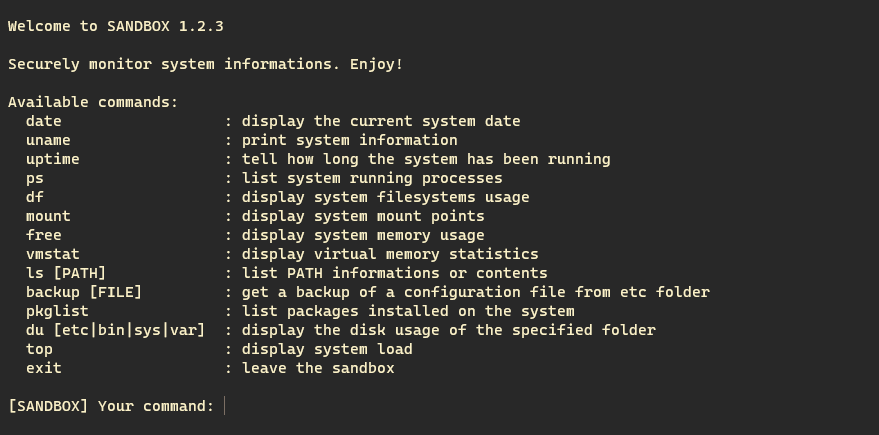
Task: Click the command input after "Your command:"
Action: pyautogui.click(x=549, y=406)
